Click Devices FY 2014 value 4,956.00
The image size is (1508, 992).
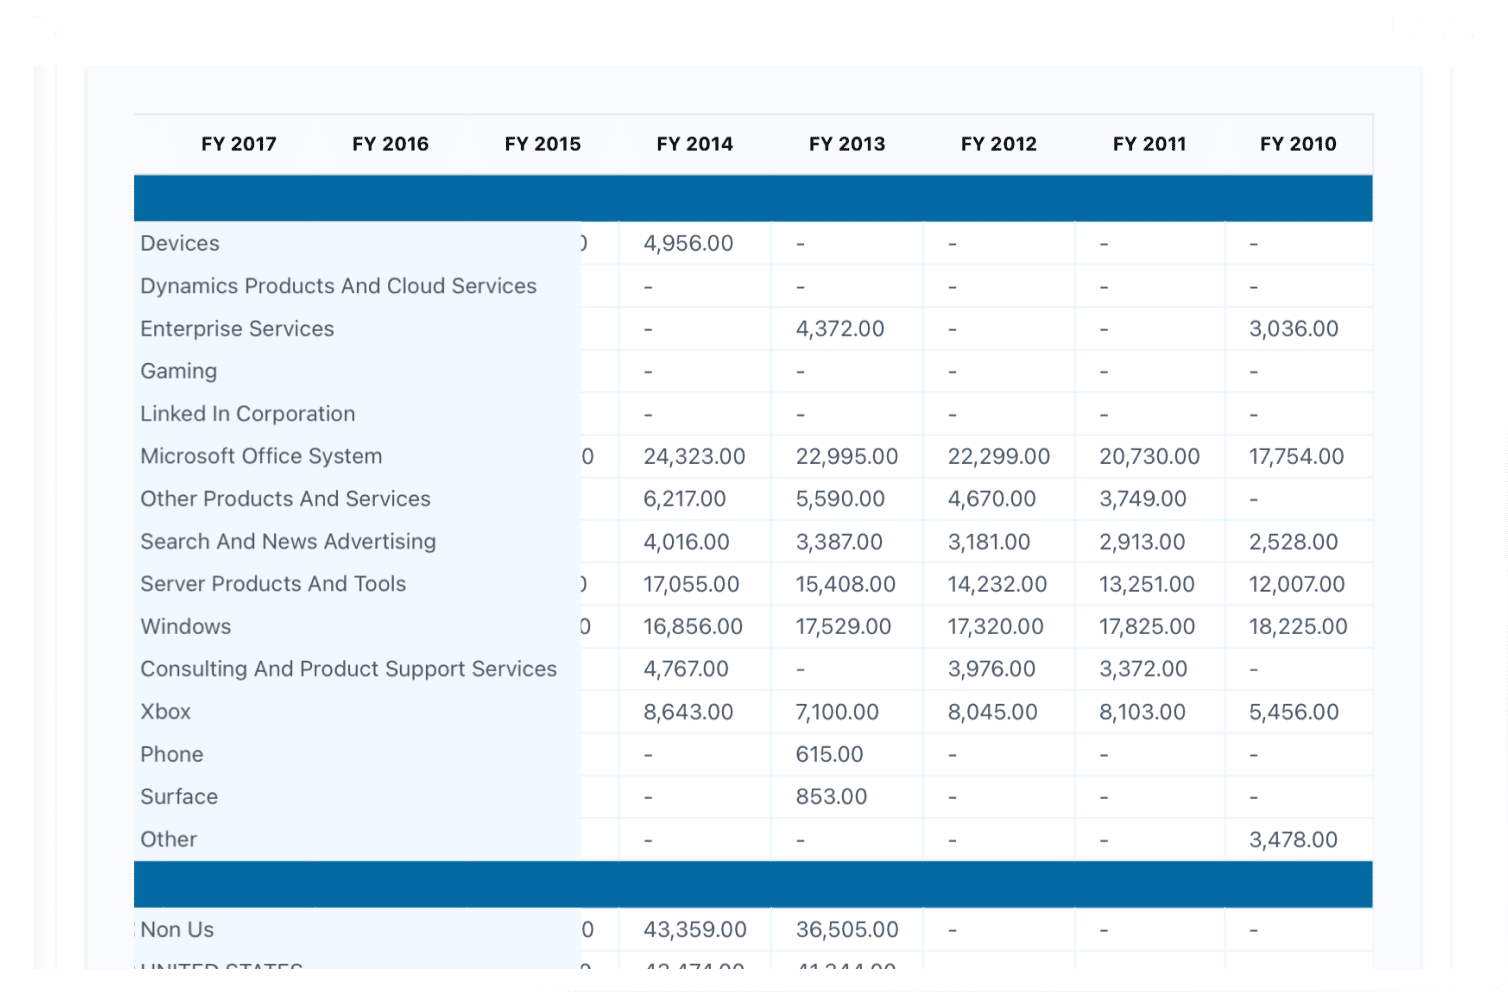pyautogui.click(x=688, y=243)
